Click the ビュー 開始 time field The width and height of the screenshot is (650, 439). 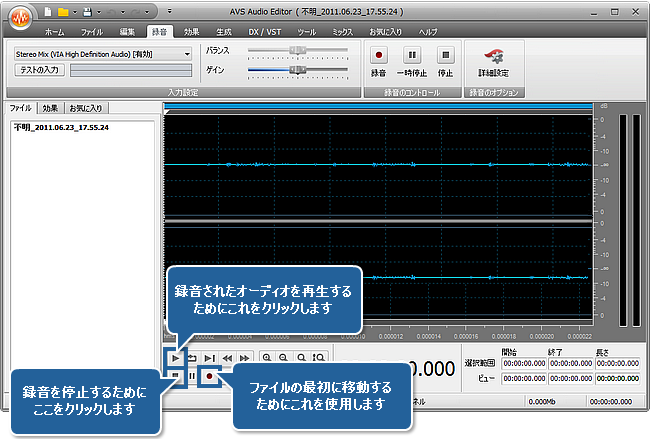[524, 378]
